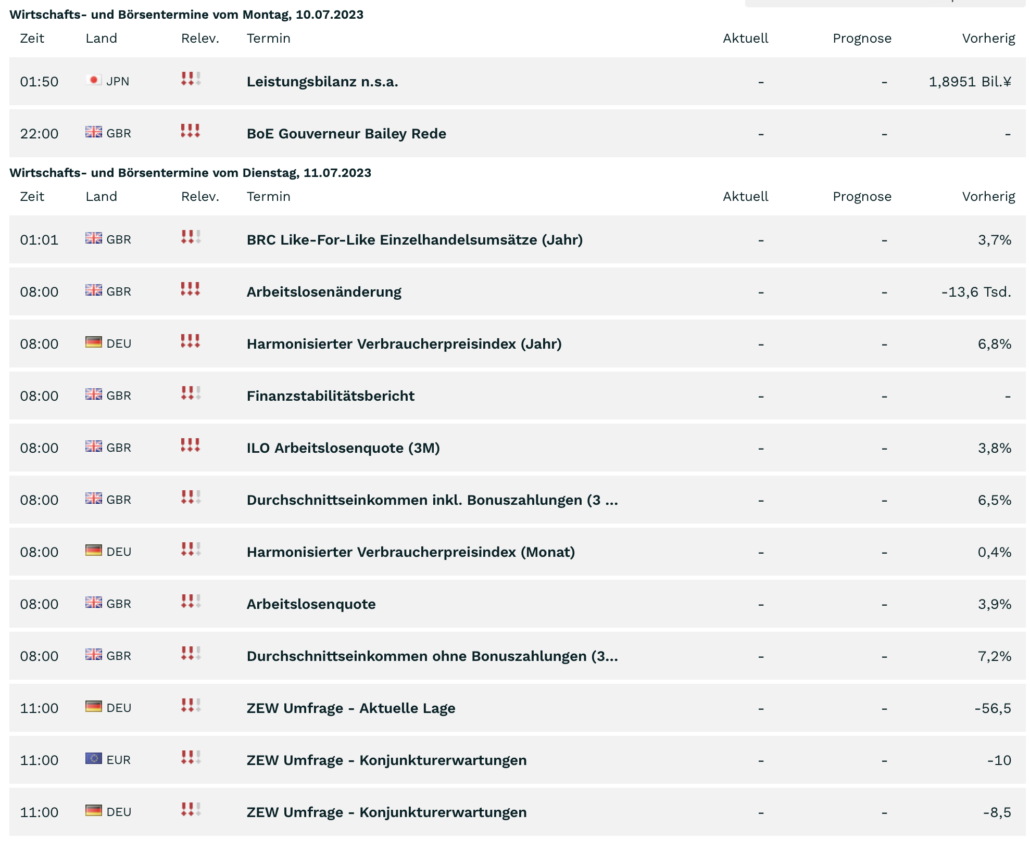Click the UK flag in the Finanzstabilitätsbericht row
Screen dimensions: 1030x841
click(93, 394)
